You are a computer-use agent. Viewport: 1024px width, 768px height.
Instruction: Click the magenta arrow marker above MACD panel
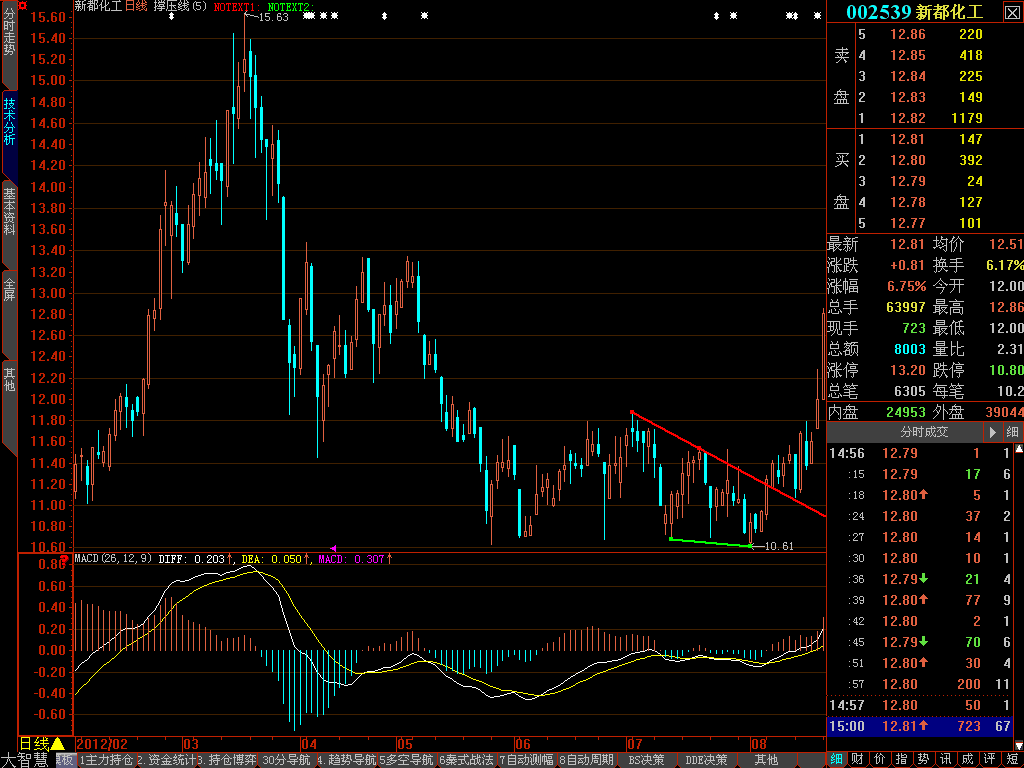333,548
